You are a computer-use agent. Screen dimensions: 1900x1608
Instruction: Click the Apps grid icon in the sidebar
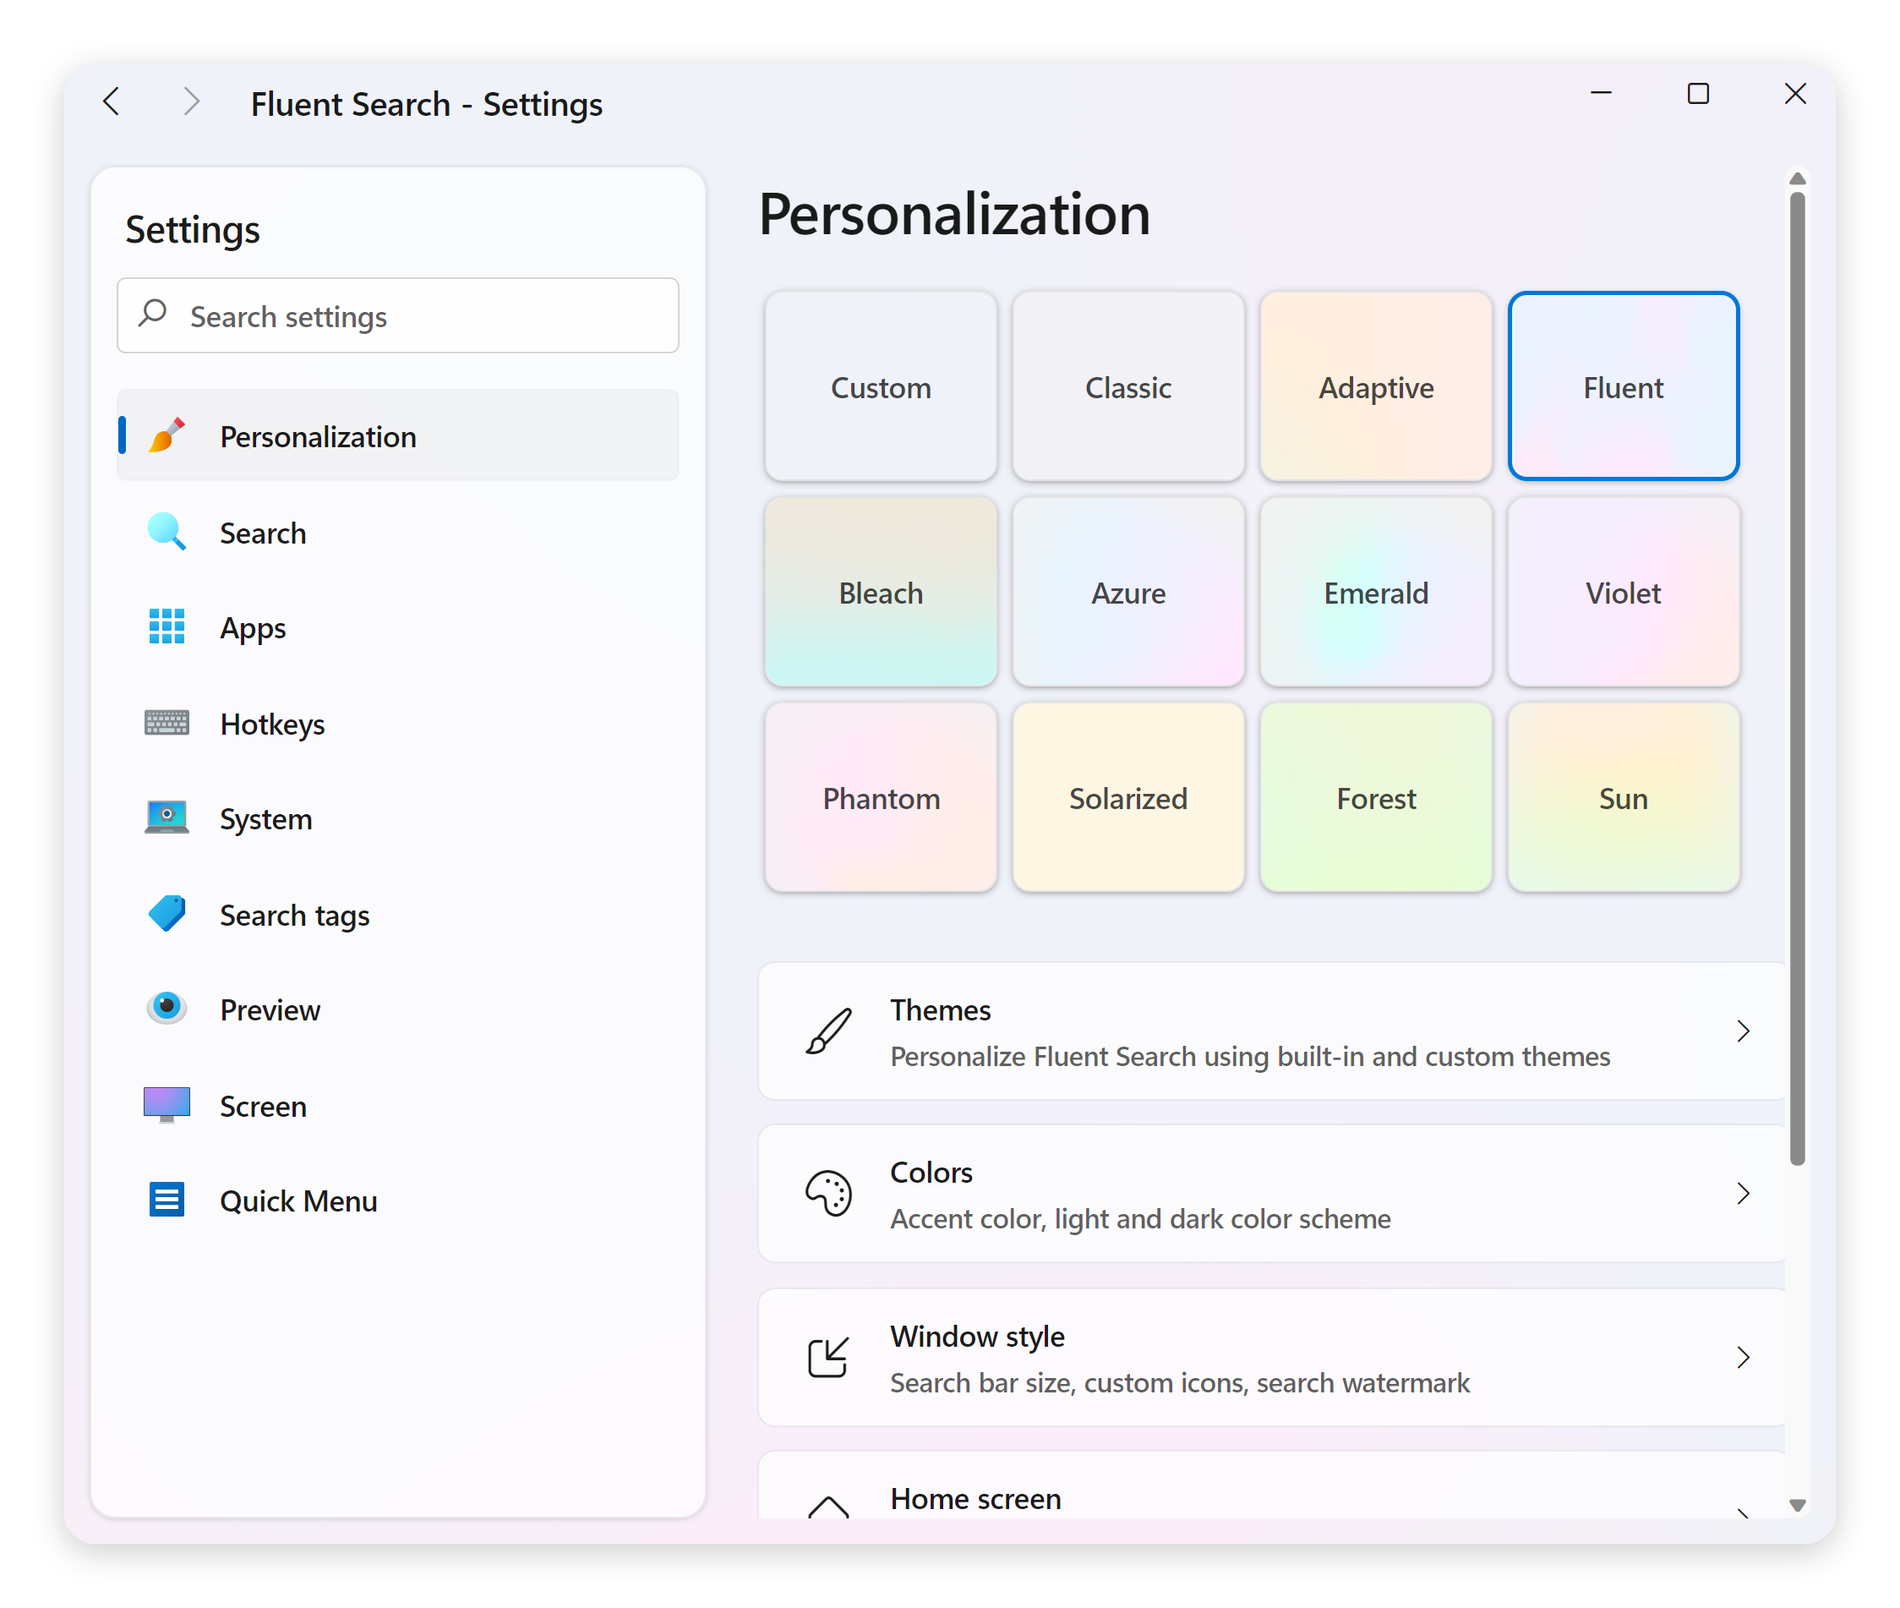pyautogui.click(x=167, y=626)
